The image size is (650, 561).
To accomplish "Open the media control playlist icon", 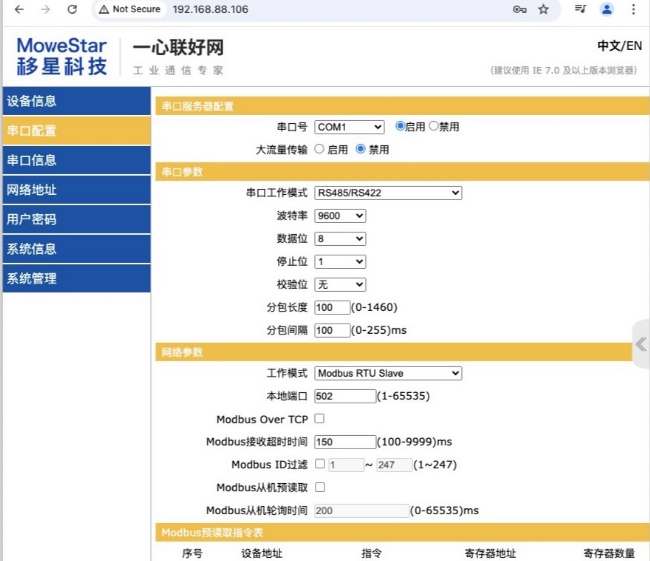I will (x=580, y=9).
